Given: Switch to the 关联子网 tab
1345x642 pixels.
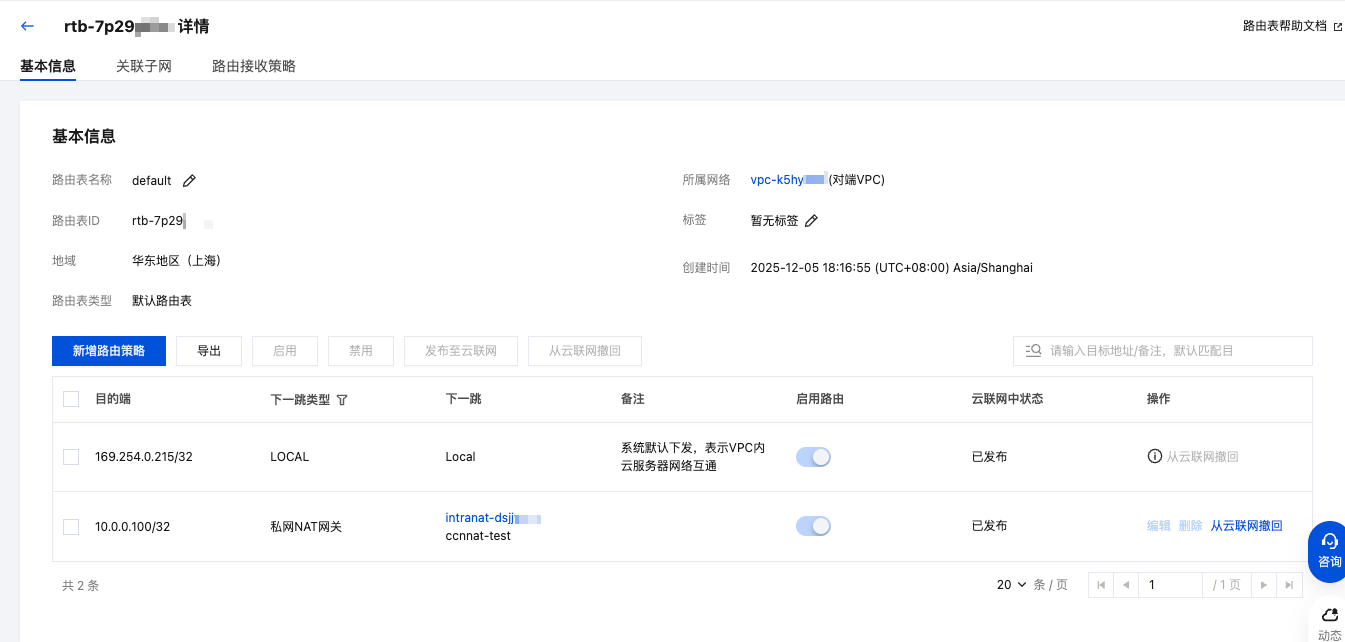Looking at the screenshot, I should pyautogui.click(x=144, y=66).
